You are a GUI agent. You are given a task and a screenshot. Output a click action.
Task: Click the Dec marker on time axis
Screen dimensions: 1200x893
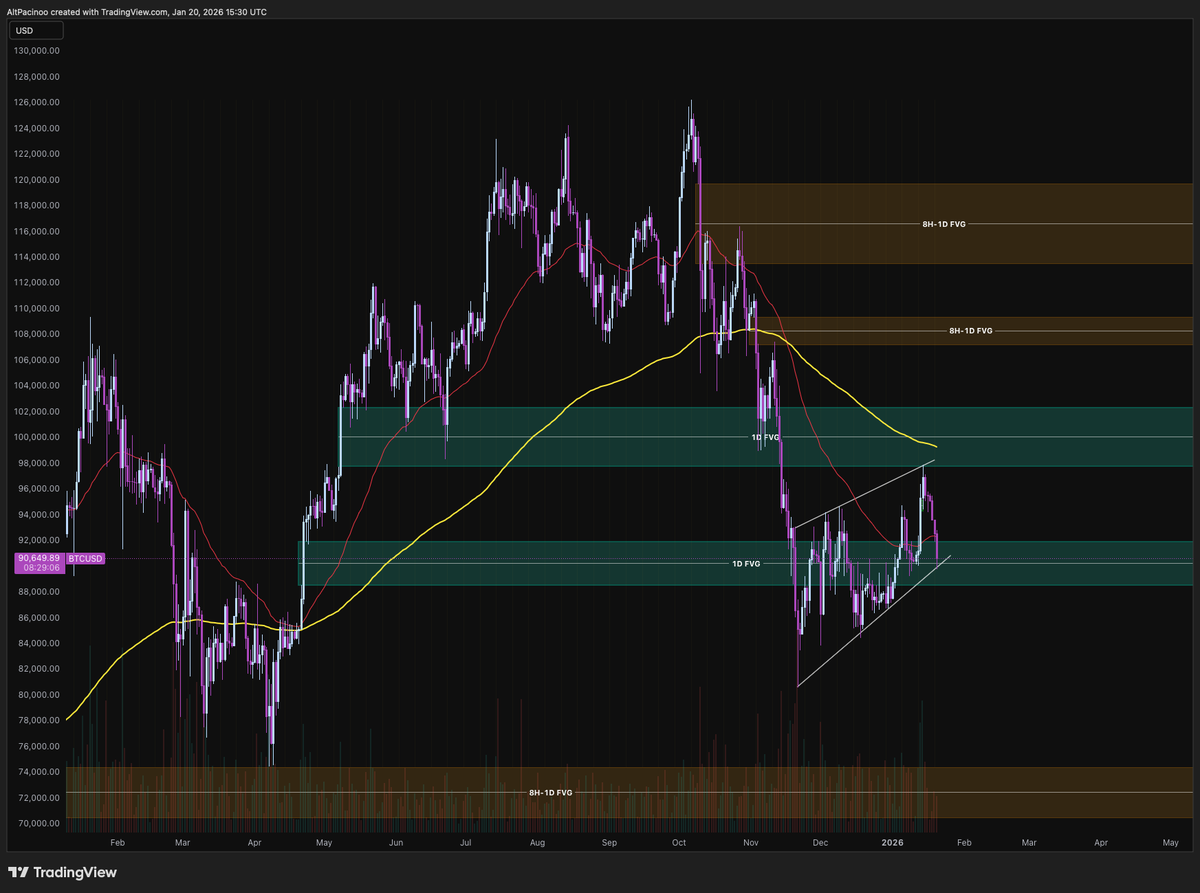pyautogui.click(x=820, y=843)
